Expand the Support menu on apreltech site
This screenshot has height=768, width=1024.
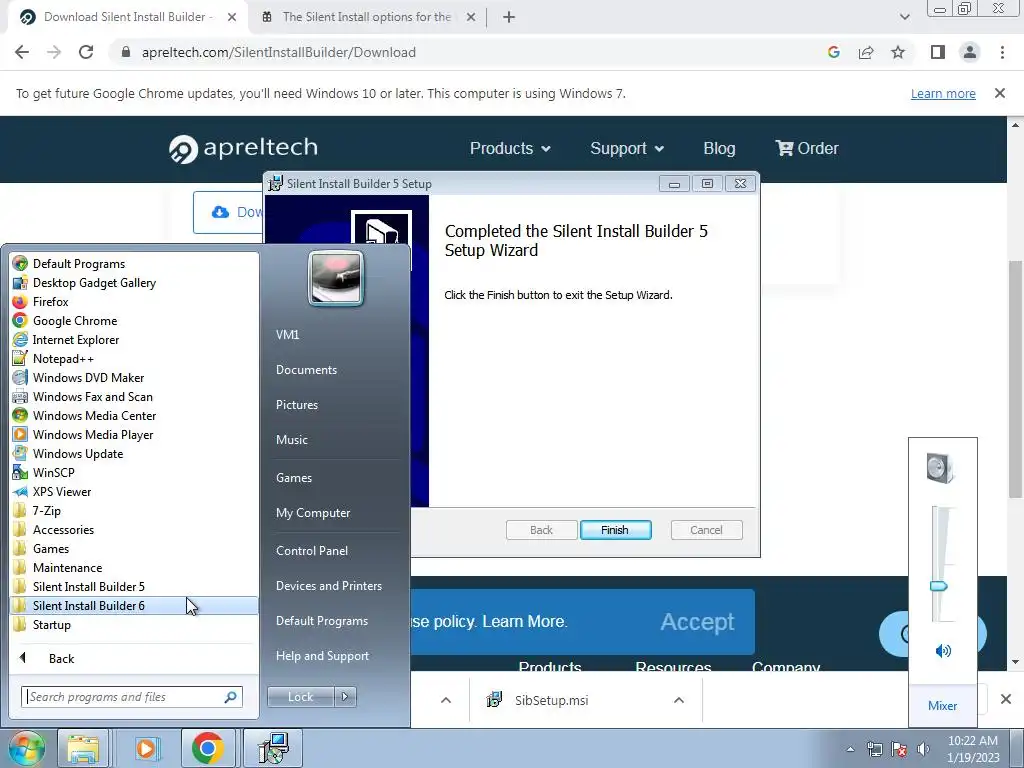click(x=627, y=148)
